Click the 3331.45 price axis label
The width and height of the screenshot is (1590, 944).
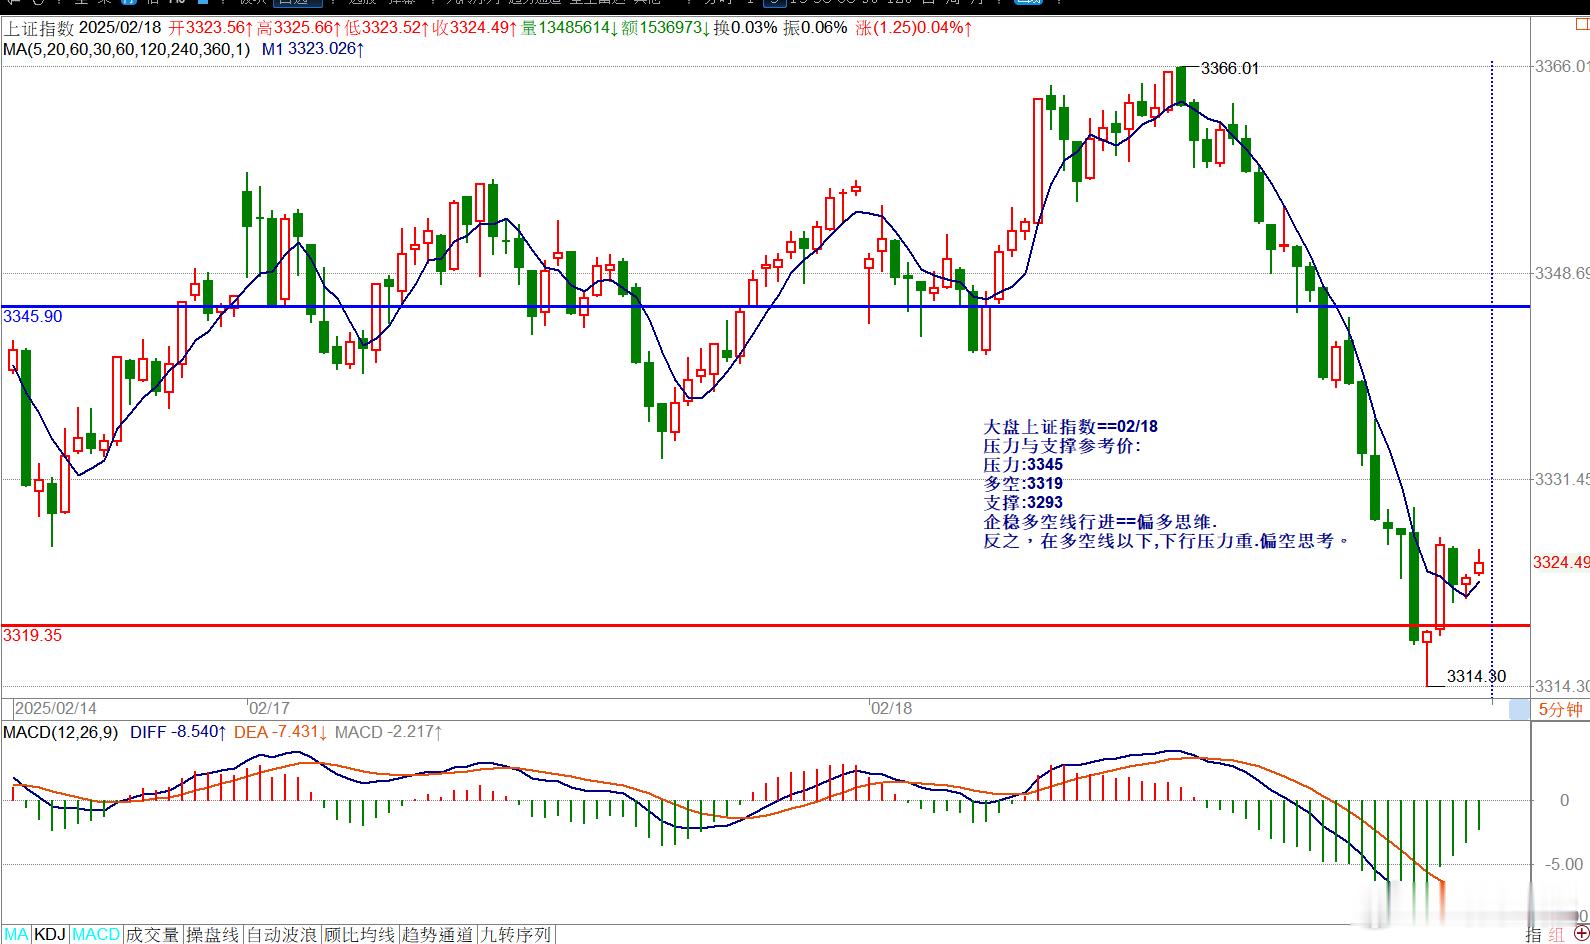(1562, 480)
